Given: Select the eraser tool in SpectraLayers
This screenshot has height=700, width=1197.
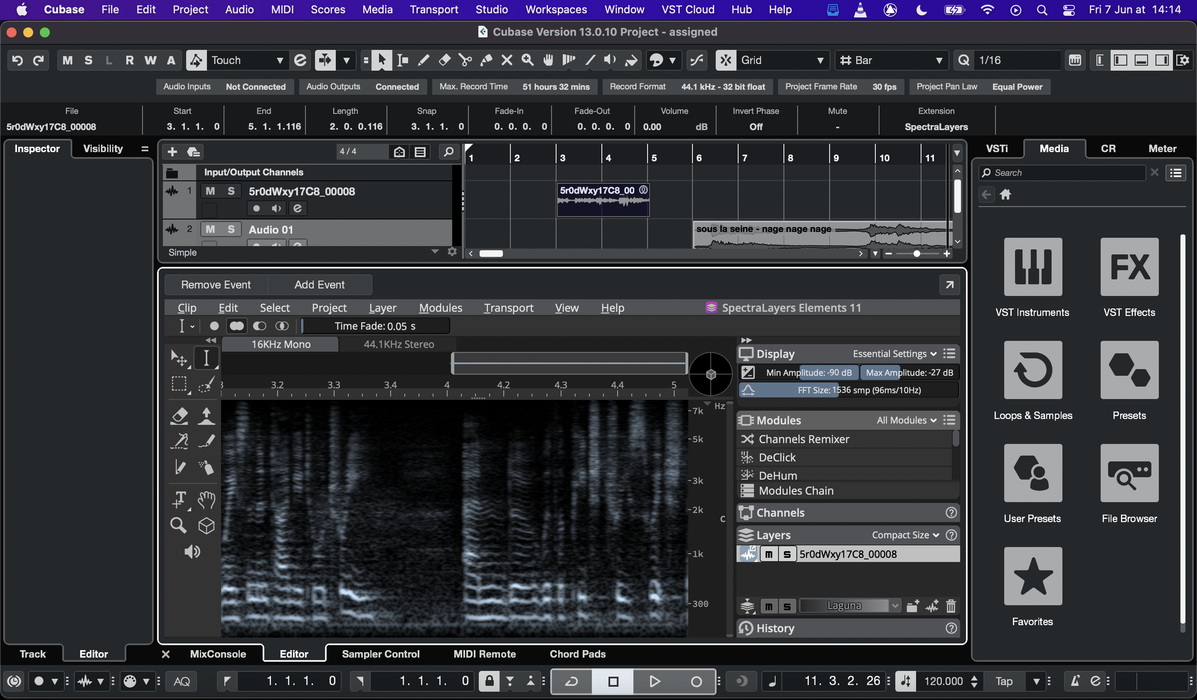Looking at the screenshot, I should pos(180,416).
